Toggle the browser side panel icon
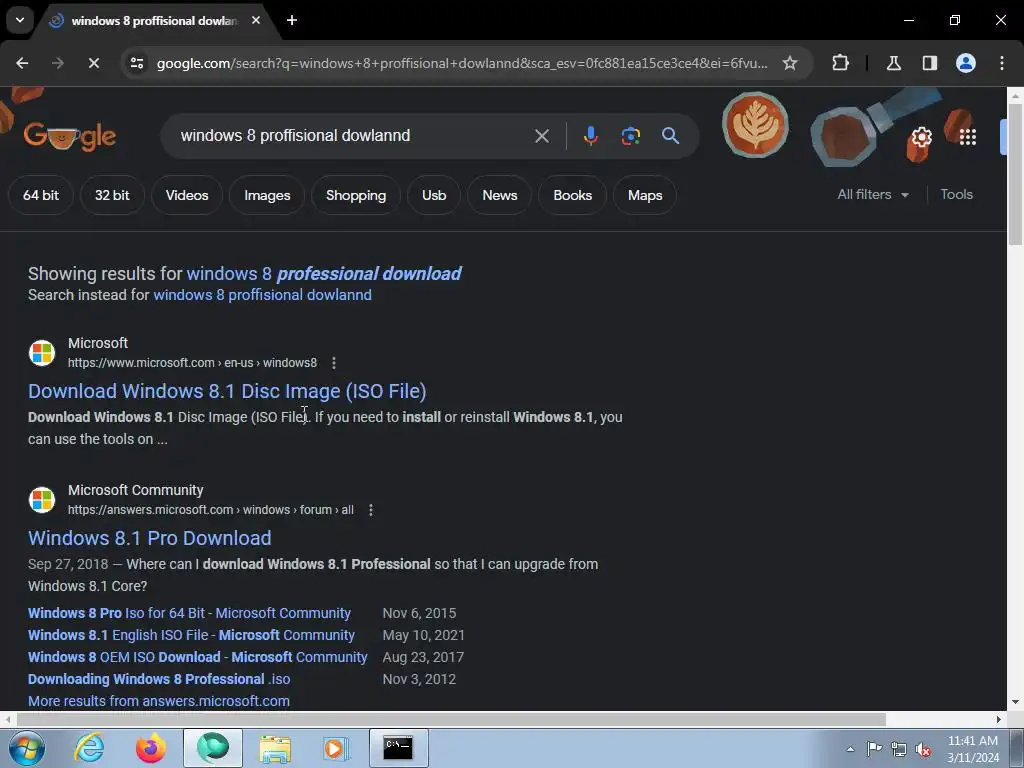 [x=930, y=63]
